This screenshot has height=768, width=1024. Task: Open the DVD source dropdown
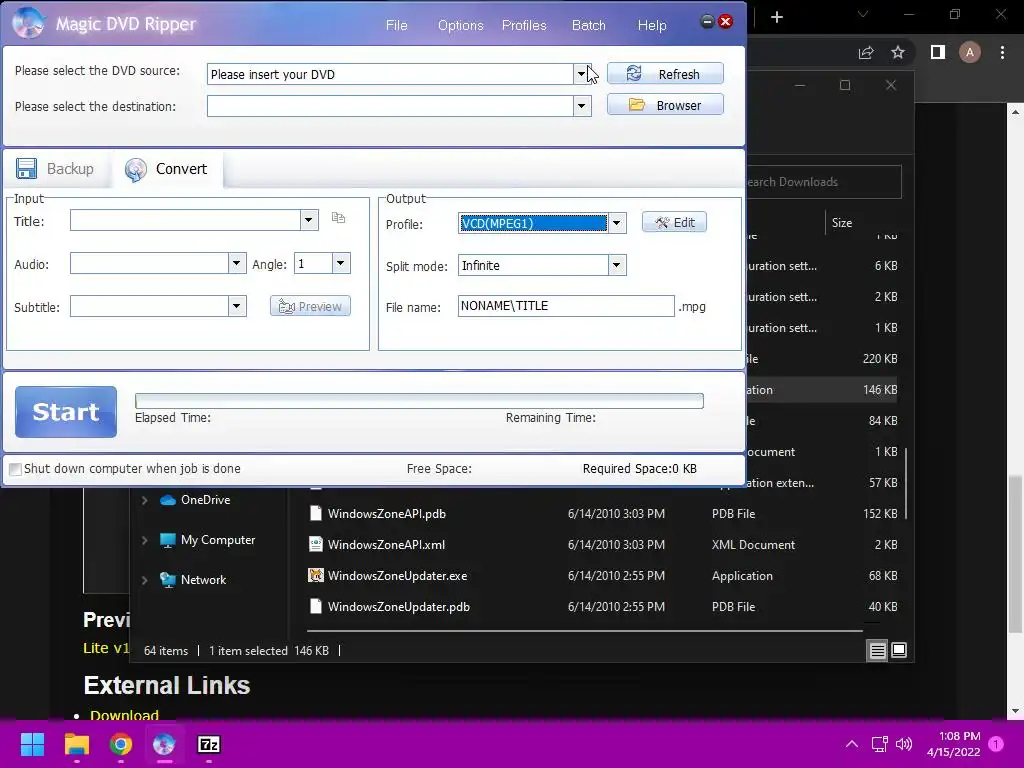point(581,74)
